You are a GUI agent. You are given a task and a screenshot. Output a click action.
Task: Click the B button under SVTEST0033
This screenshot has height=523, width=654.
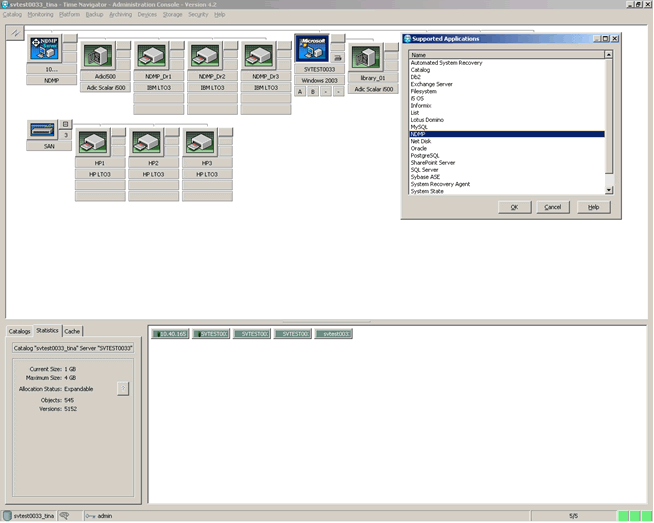tap(313, 92)
